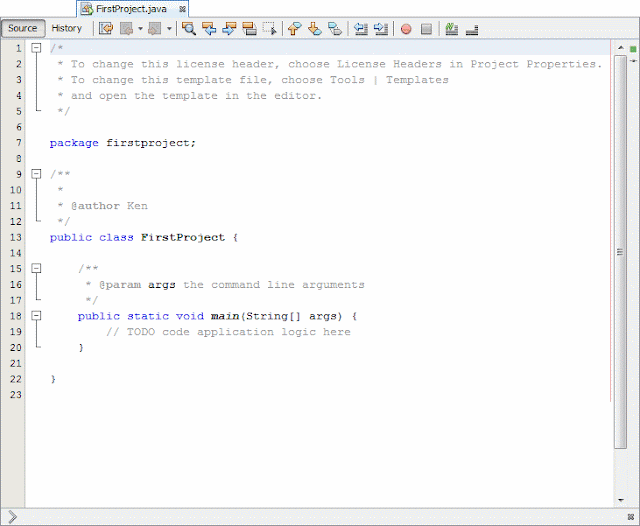Click 'public' keyword on line 13
The width and height of the screenshot is (640, 526).
[71, 237]
